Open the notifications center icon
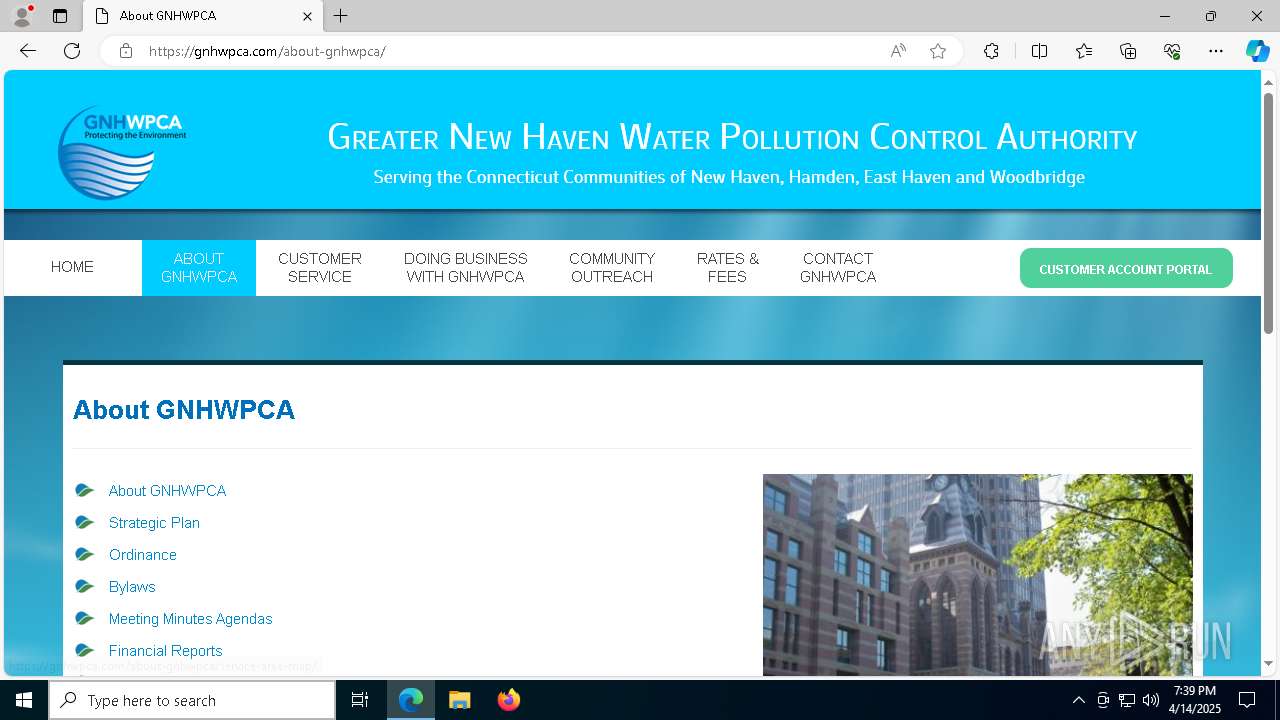 click(x=1247, y=700)
